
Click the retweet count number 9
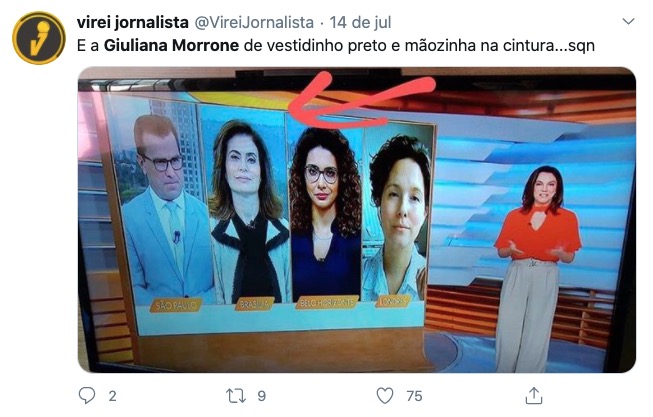(262, 396)
